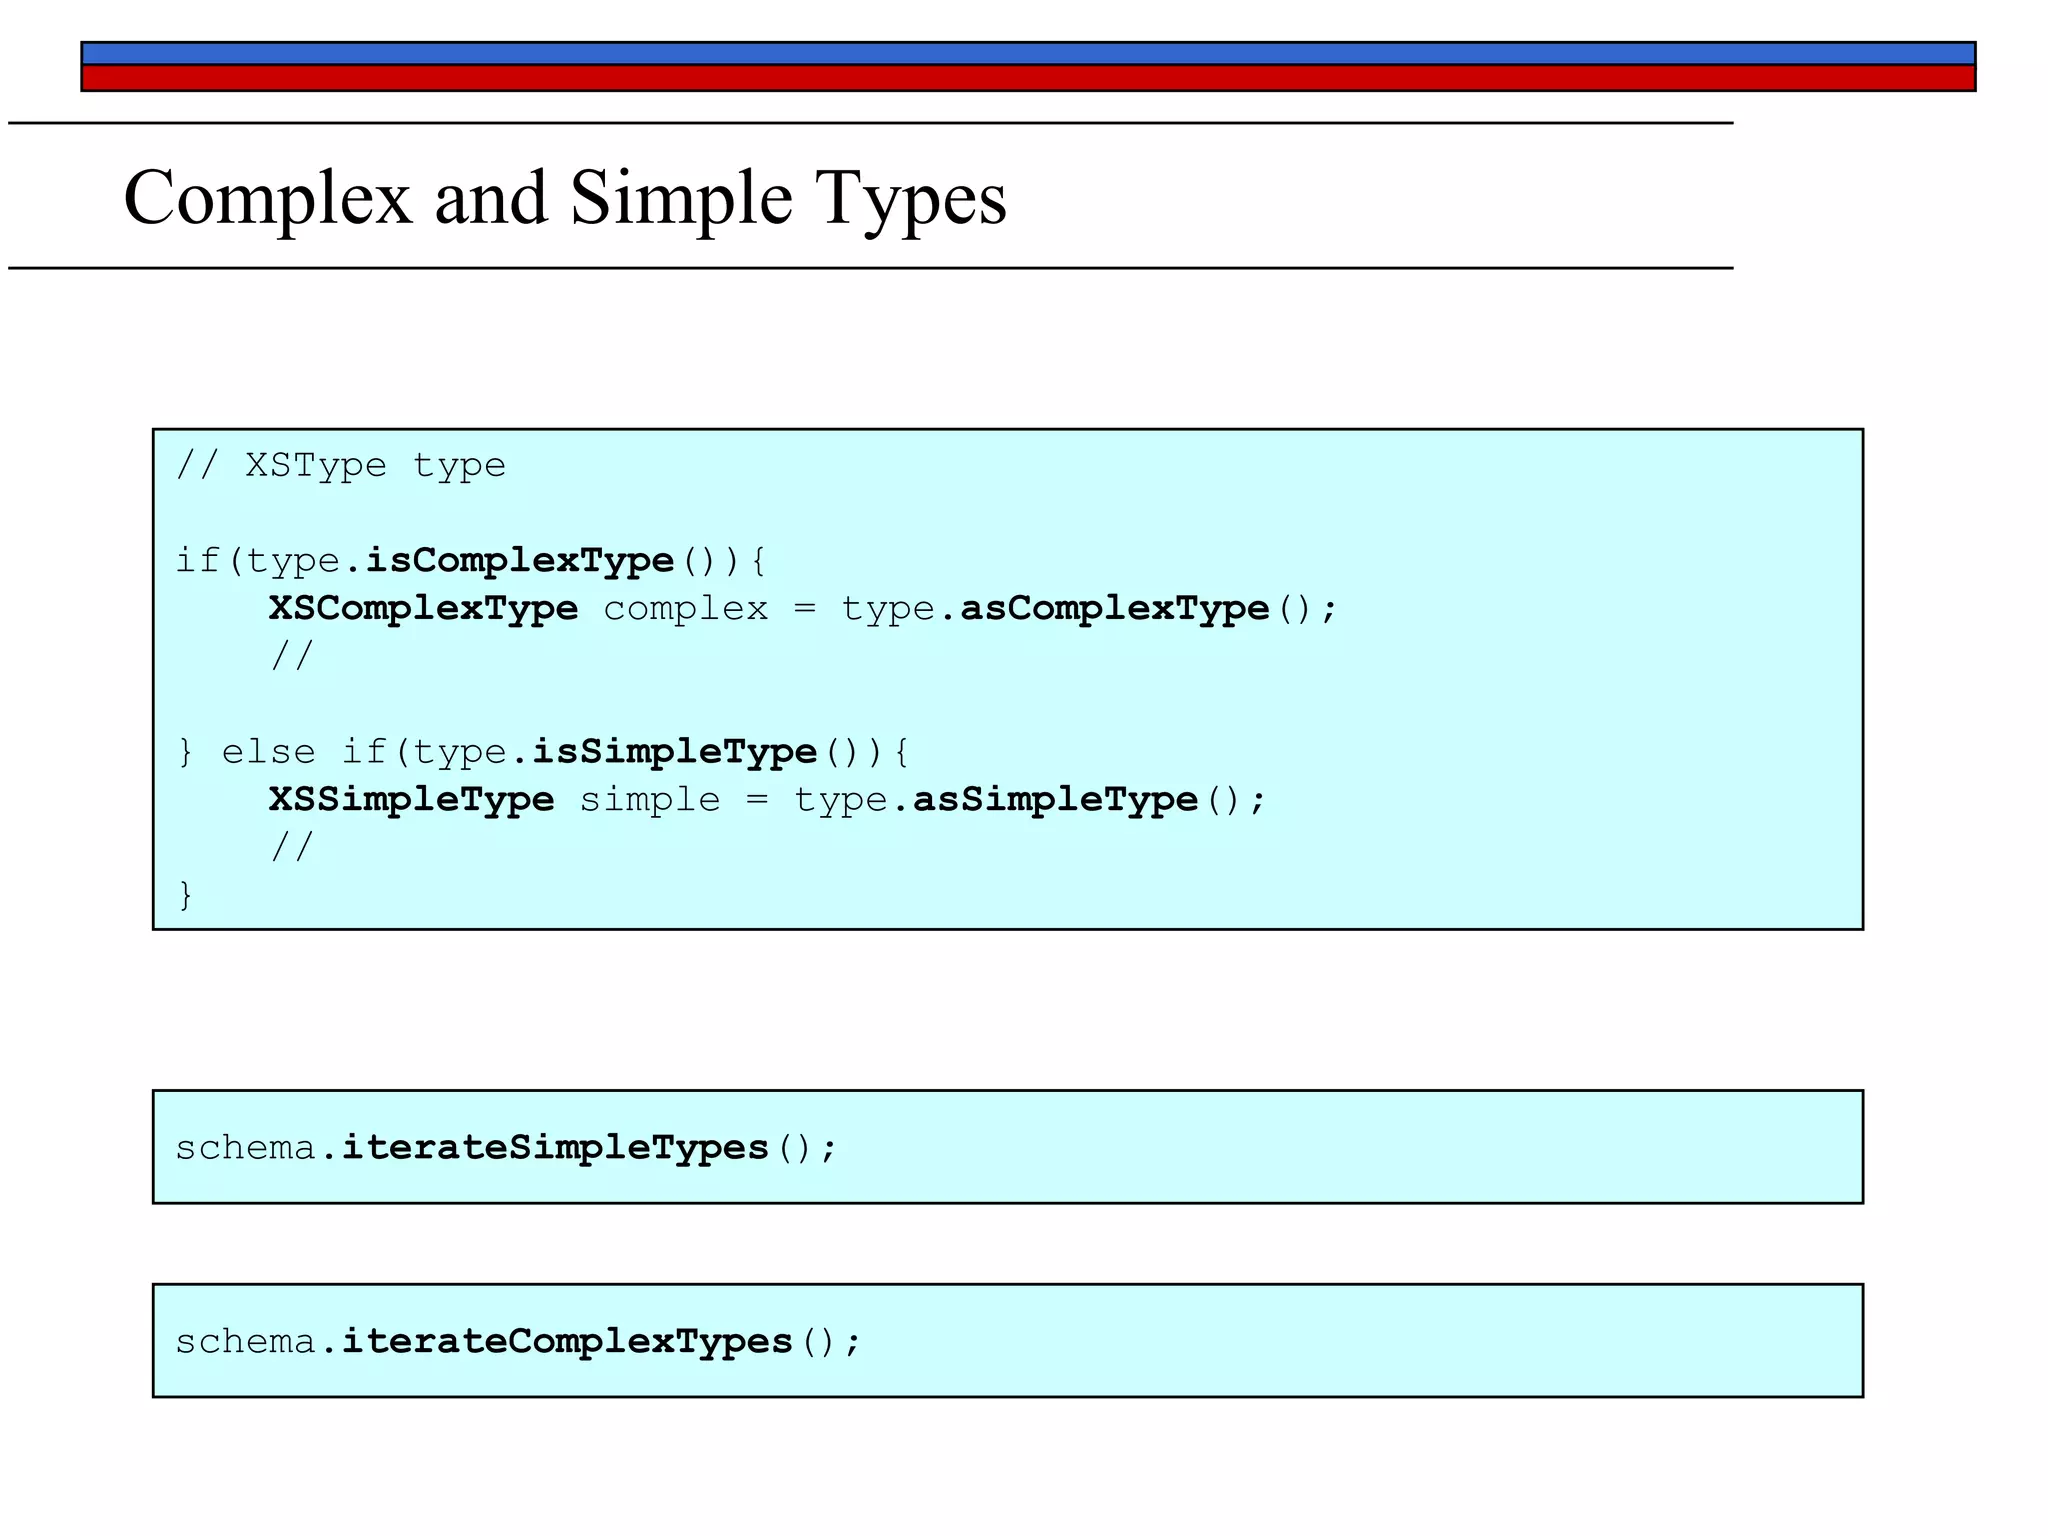This screenshot has width=2048, height=1536.
Task: Select the bold 'XSComplexType' declaration
Action: 424,609
